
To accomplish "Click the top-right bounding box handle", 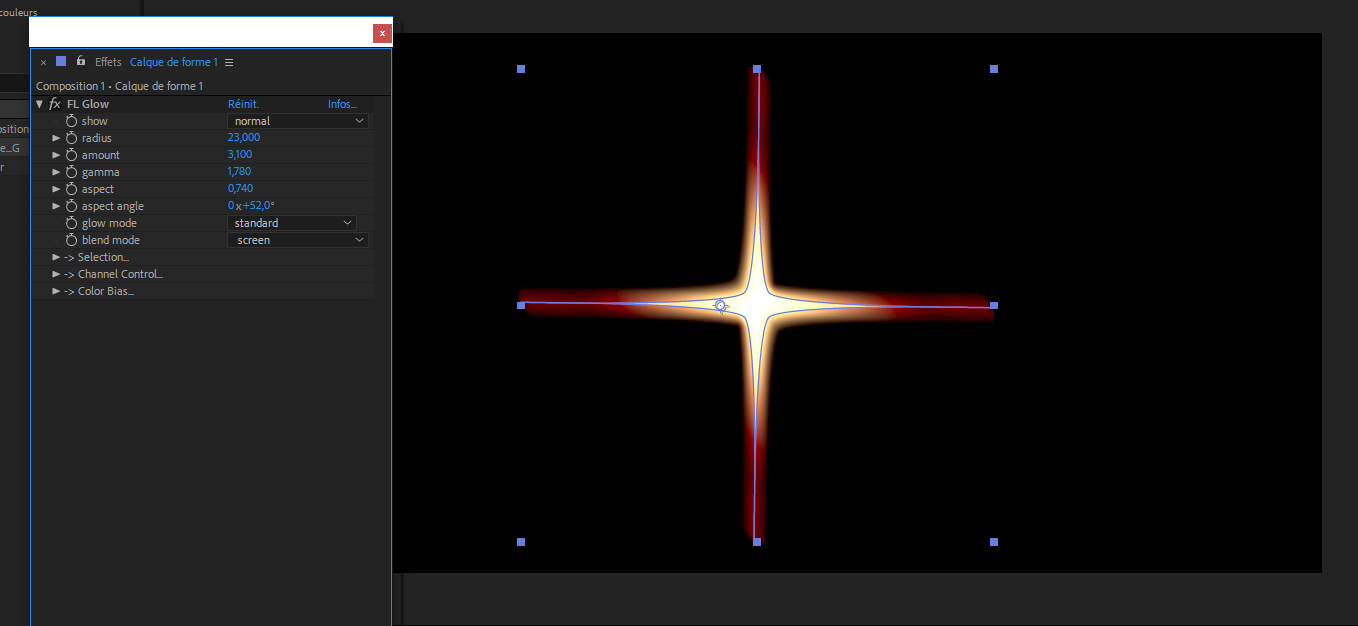I will (x=994, y=69).
